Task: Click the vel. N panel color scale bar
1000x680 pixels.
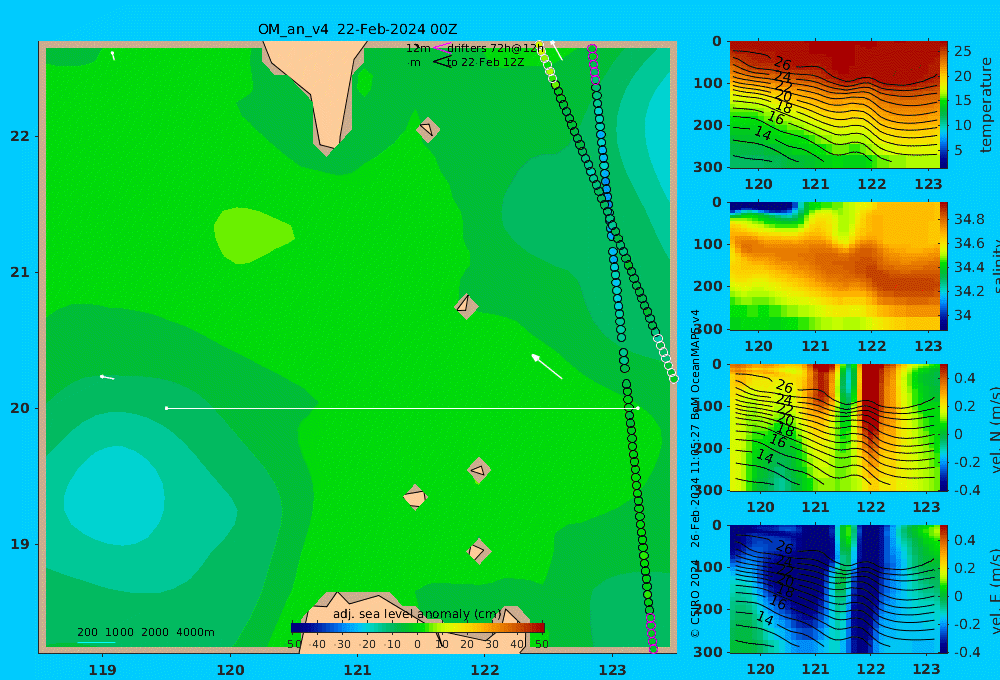Action: (944, 427)
